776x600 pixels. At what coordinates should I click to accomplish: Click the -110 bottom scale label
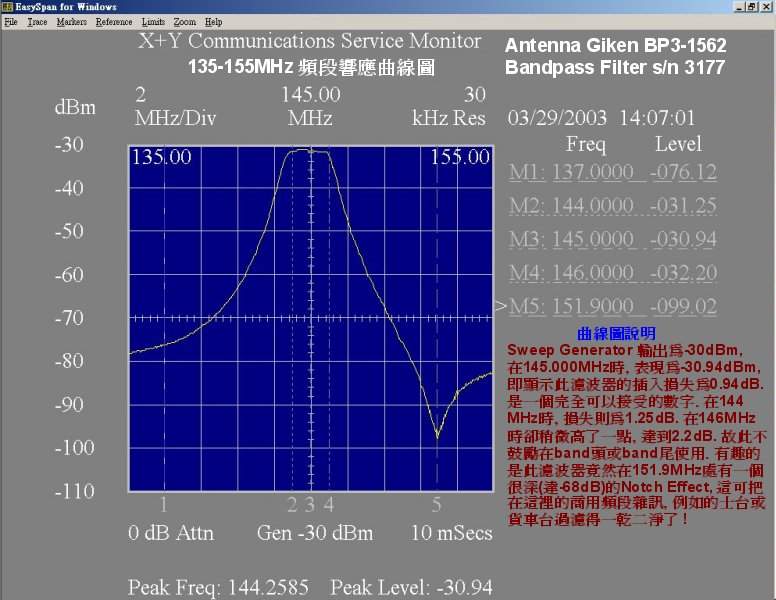click(x=74, y=491)
